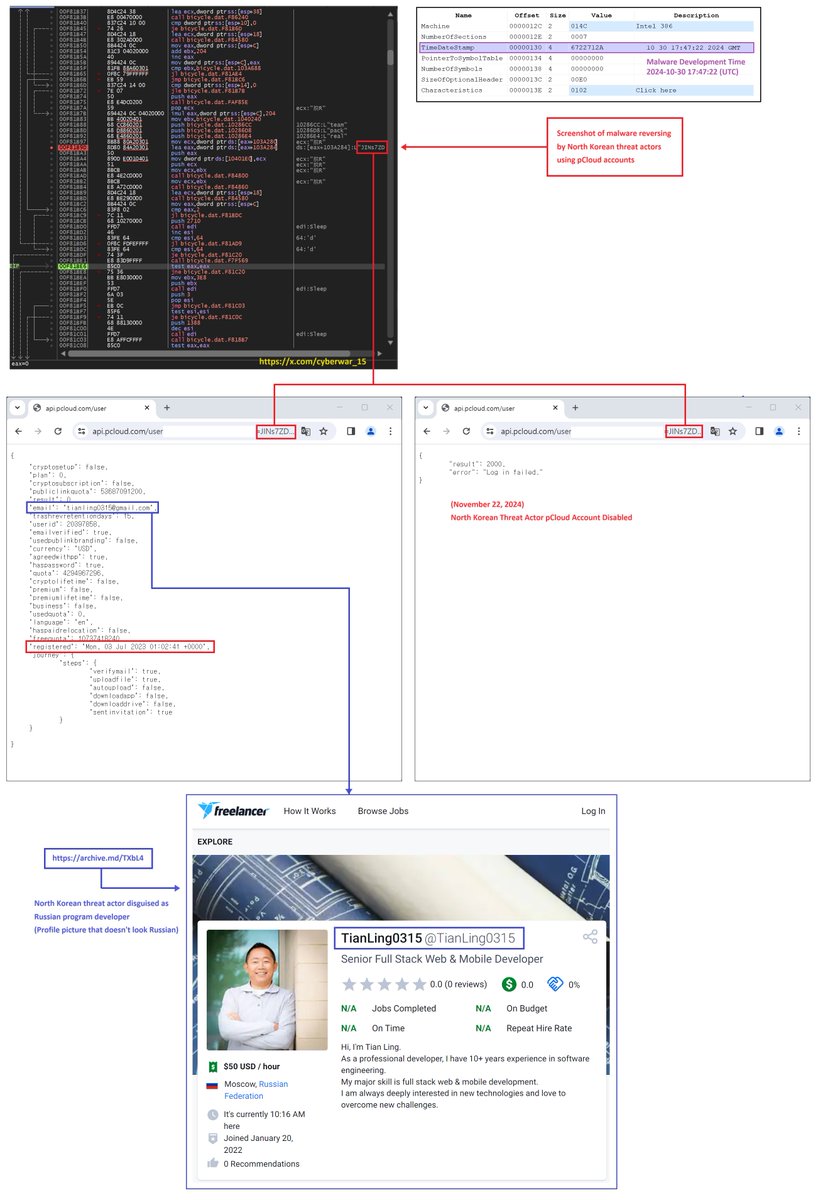The width and height of the screenshot is (818, 1200).
Task: Click the star rating row
Action: pos(383,984)
